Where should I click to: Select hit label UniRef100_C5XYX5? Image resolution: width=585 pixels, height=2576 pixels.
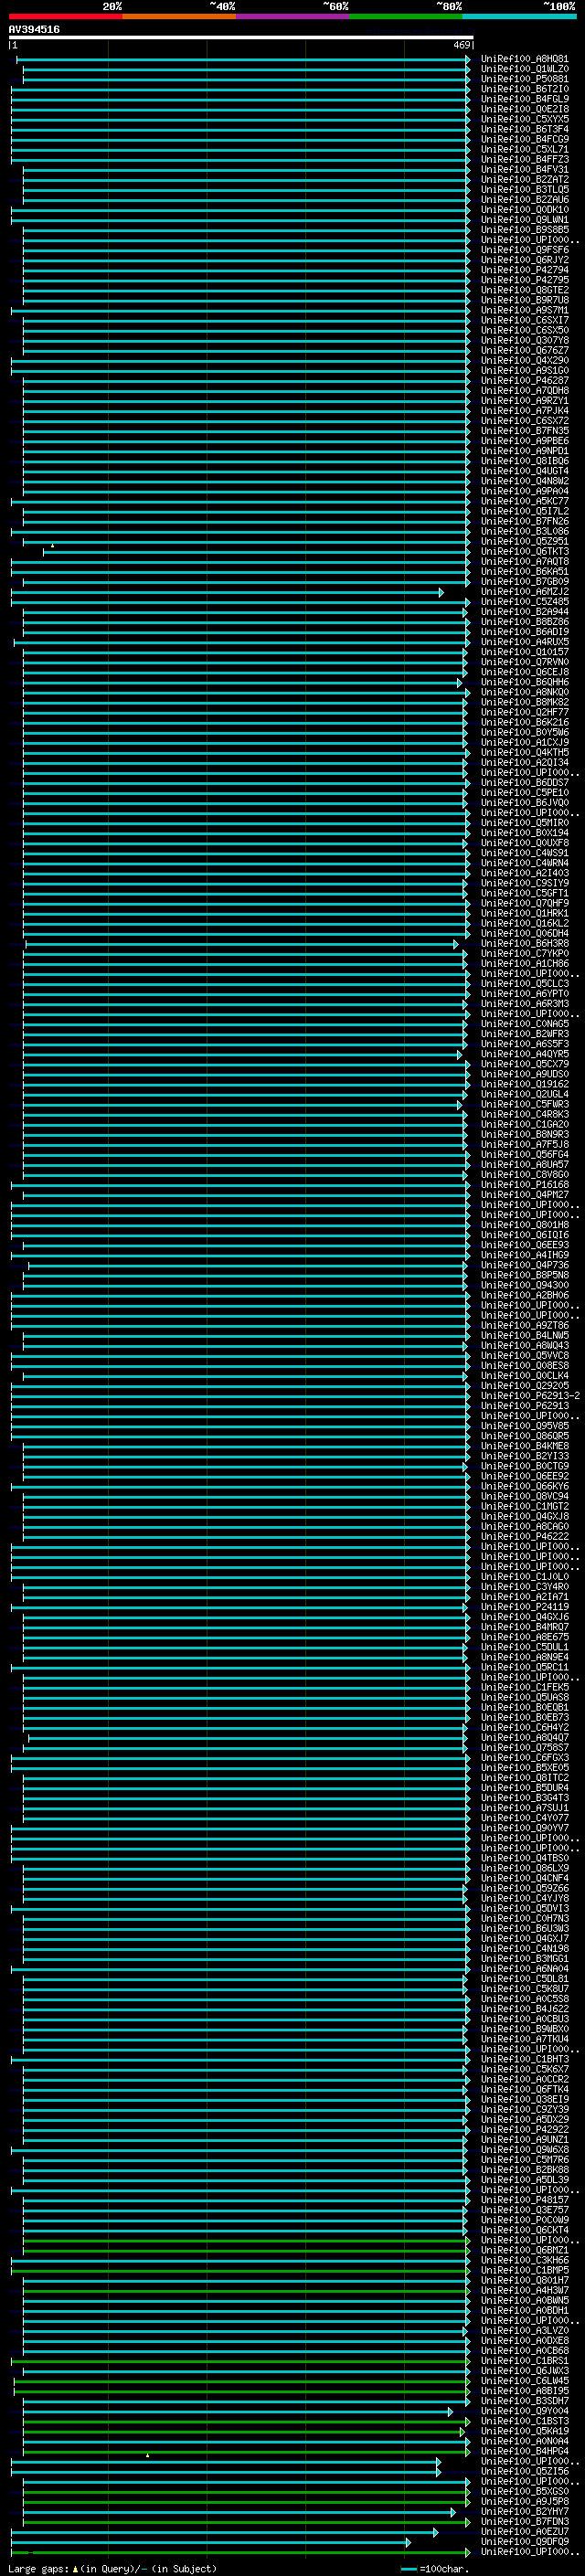click(524, 119)
